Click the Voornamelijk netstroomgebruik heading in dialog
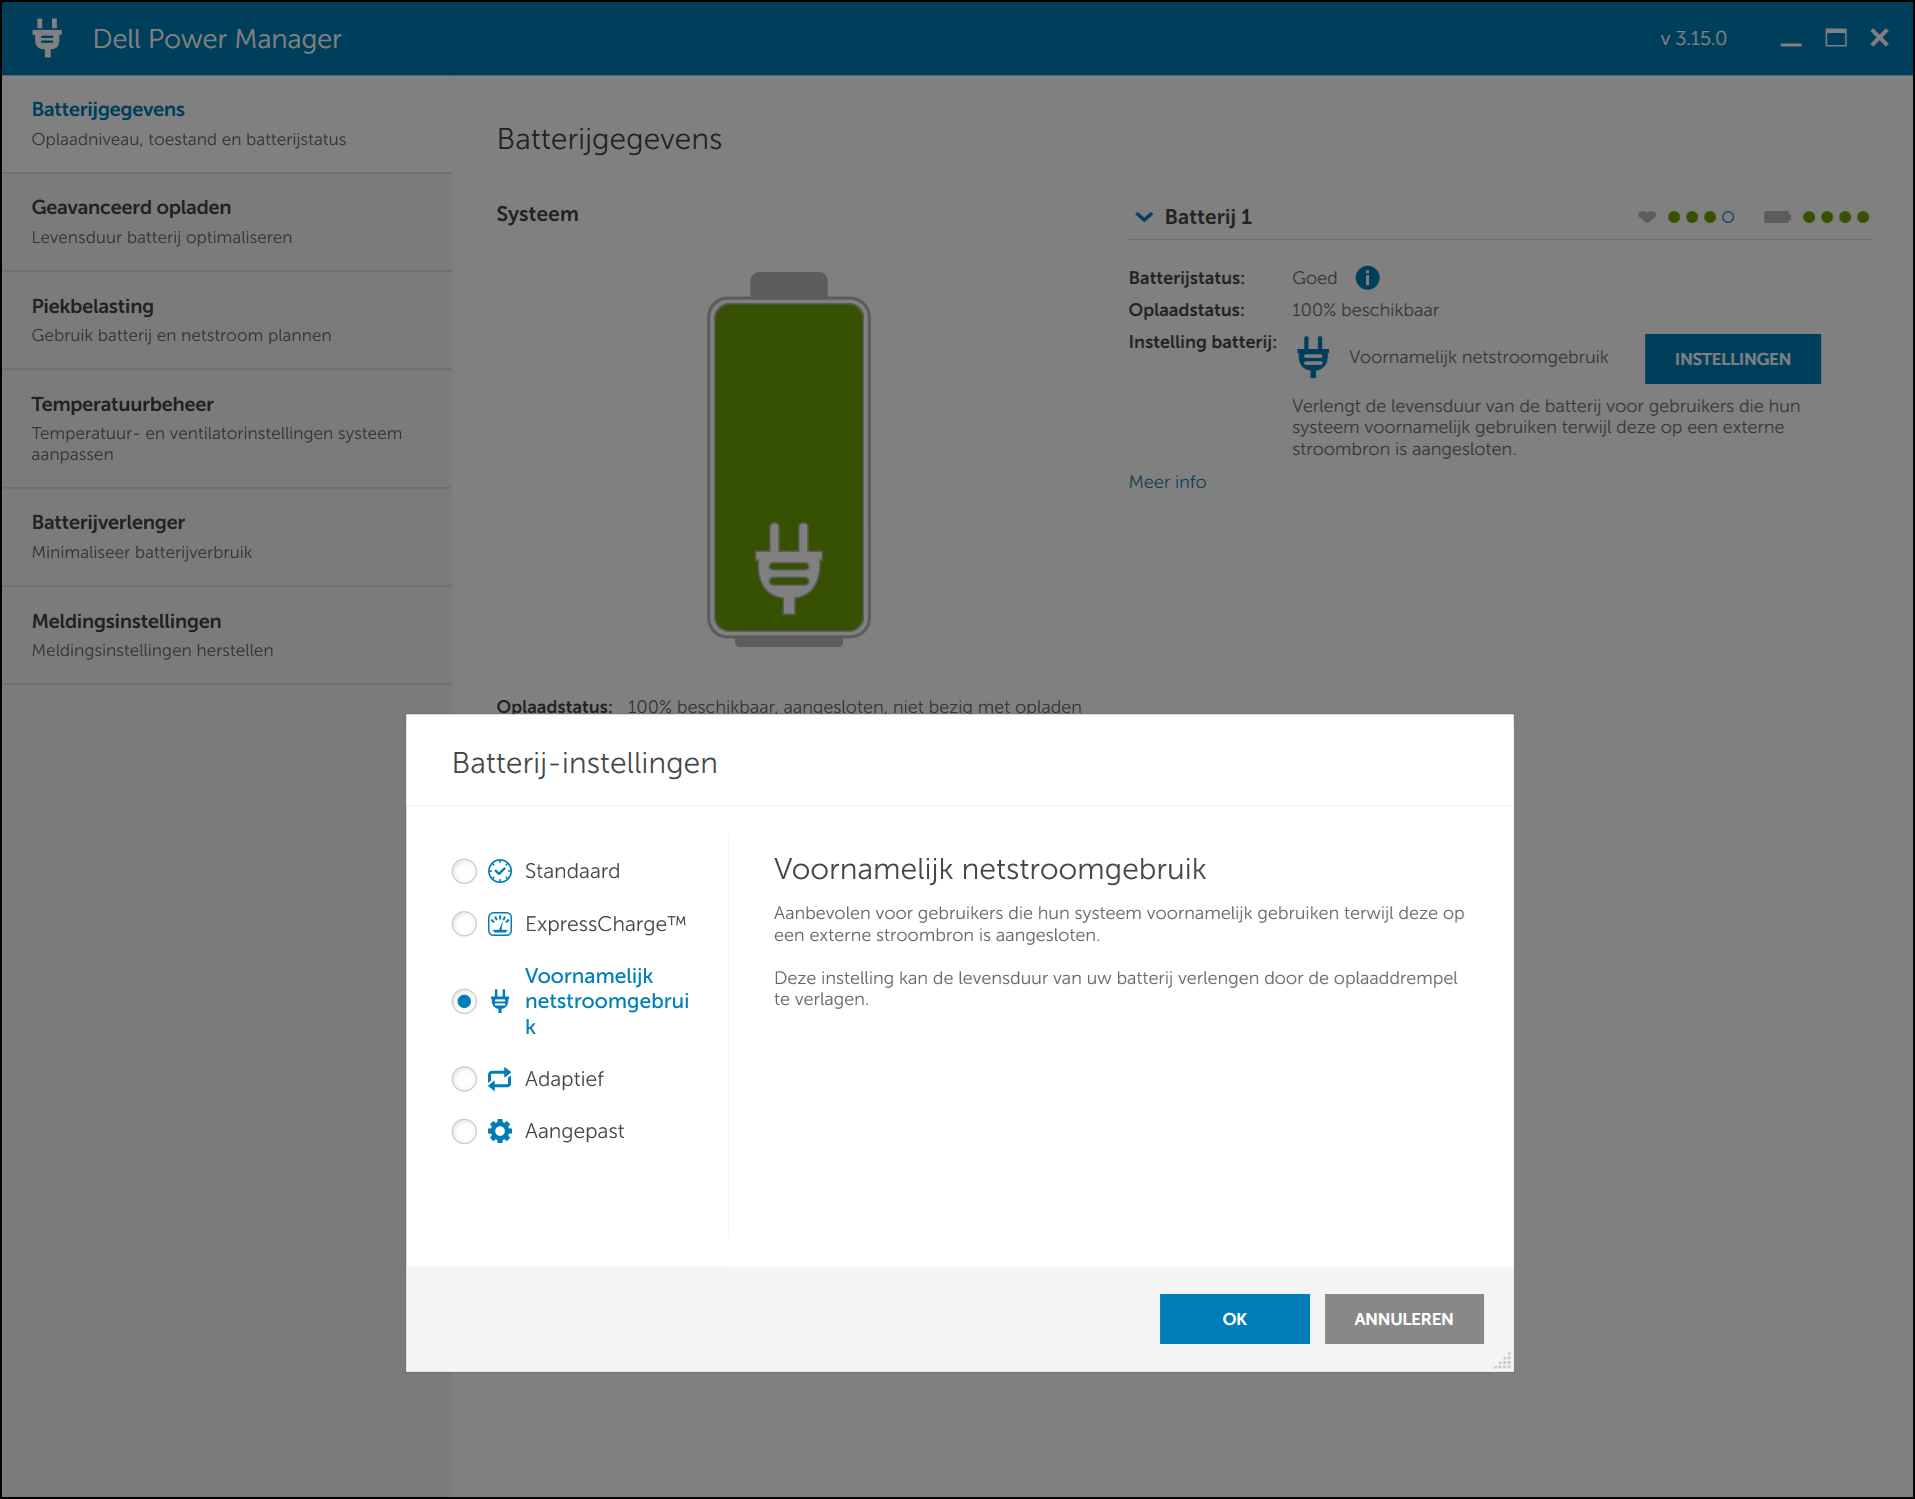Image resolution: width=1915 pixels, height=1499 pixels. (x=990, y=869)
